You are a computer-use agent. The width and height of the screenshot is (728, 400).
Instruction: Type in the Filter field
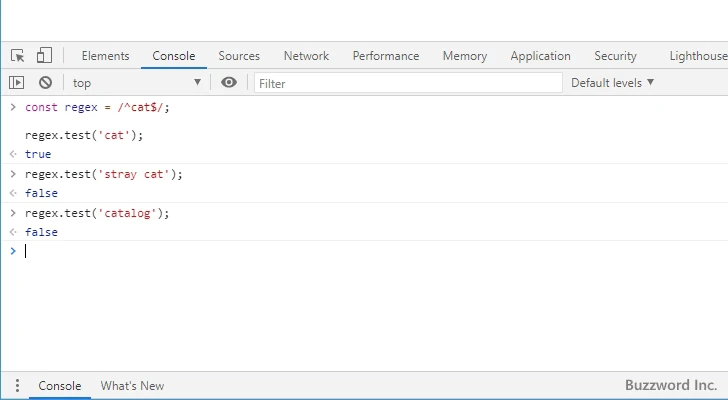point(408,83)
